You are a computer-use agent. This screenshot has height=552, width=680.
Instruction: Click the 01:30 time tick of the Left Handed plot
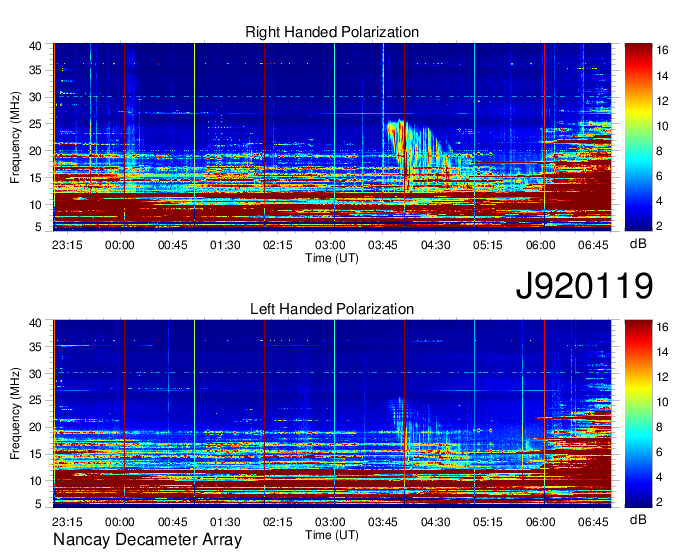click(x=225, y=522)
